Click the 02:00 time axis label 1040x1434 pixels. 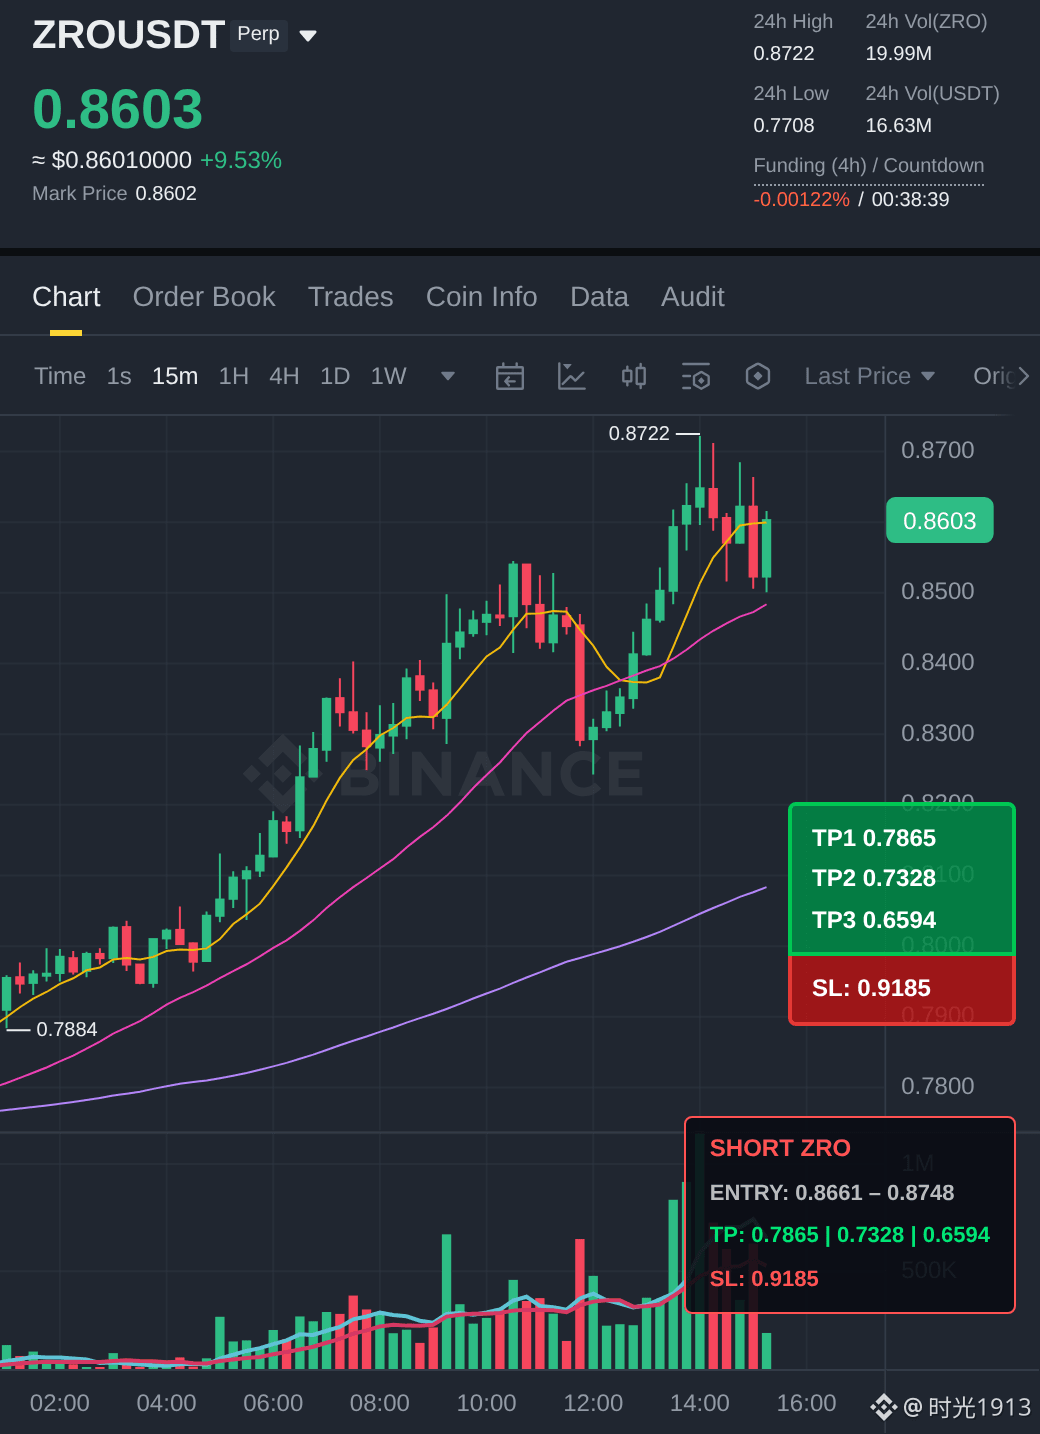click(60, 1403)
